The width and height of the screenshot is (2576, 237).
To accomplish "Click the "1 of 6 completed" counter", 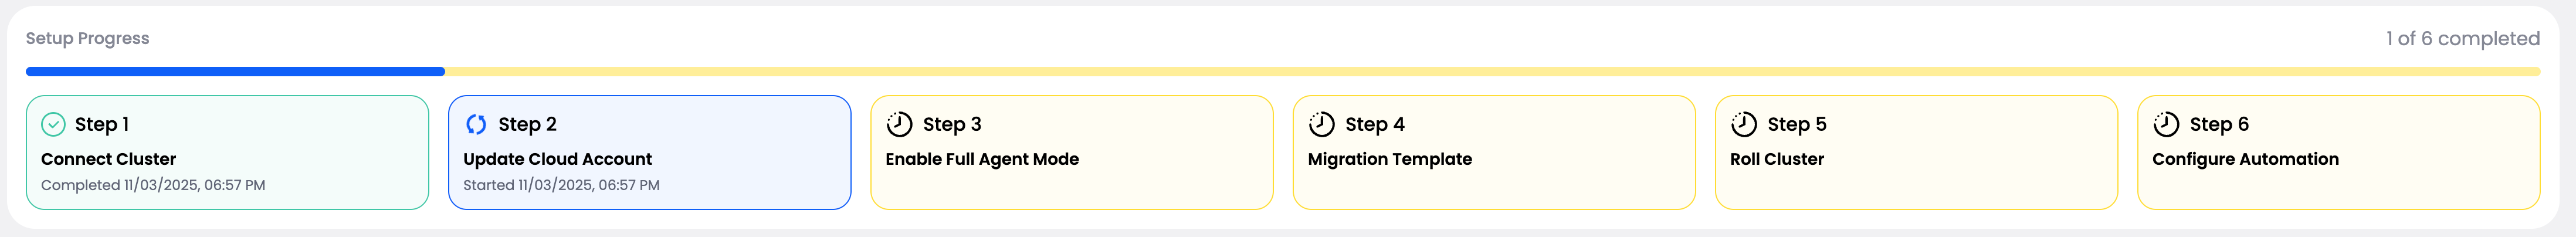I will tap(2462, 38).
